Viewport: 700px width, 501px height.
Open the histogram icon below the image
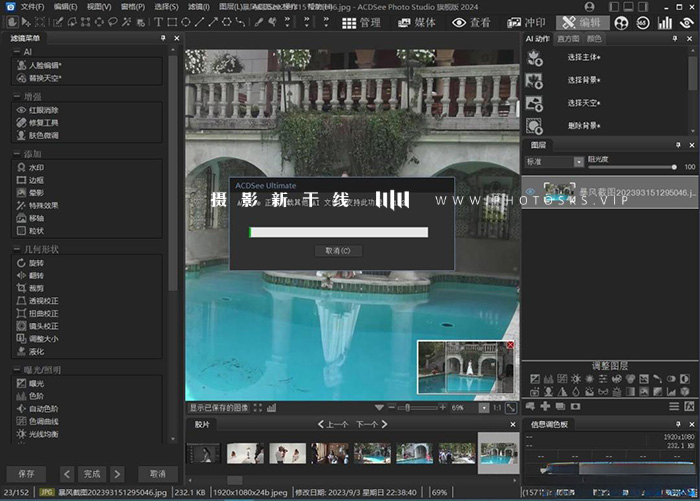[x=271, y=408]
